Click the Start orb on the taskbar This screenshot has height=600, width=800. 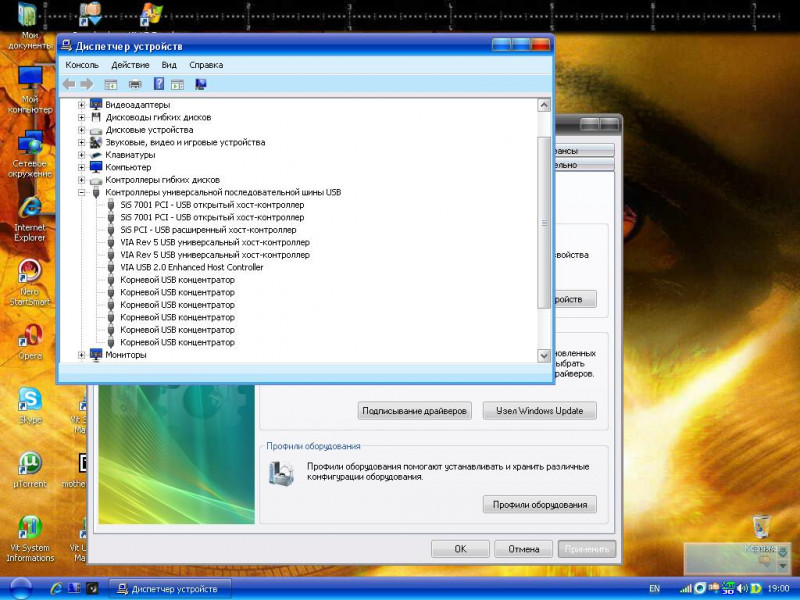click(x=20, y=588)
